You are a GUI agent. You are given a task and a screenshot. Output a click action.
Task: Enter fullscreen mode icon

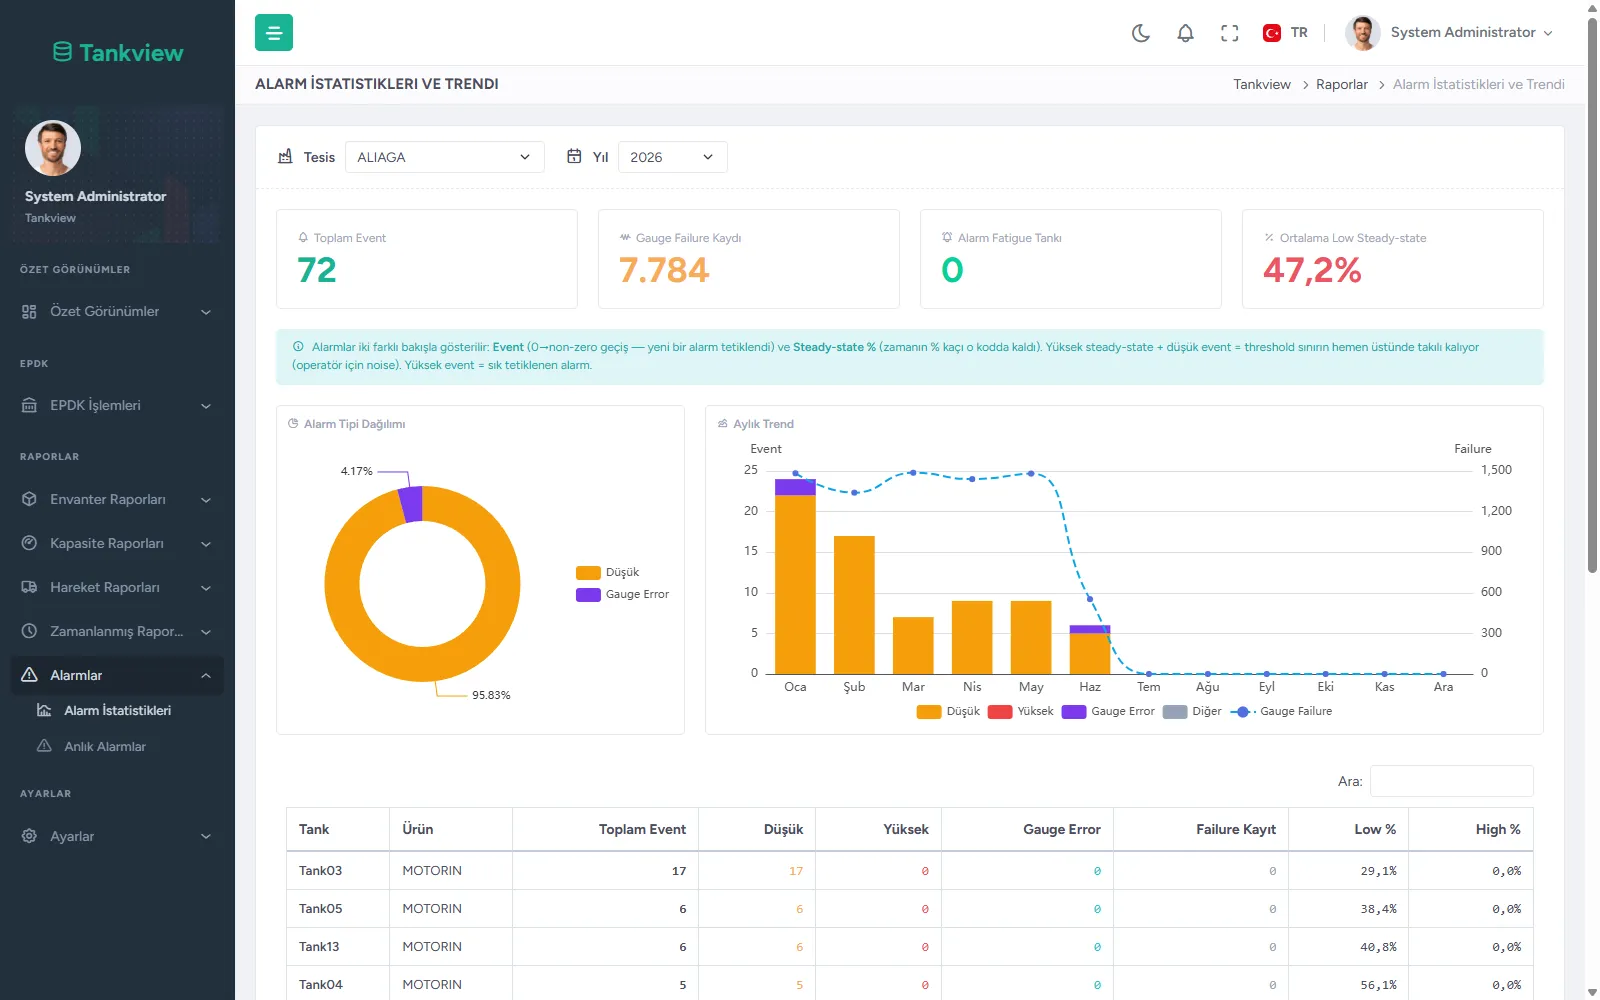1230,33
